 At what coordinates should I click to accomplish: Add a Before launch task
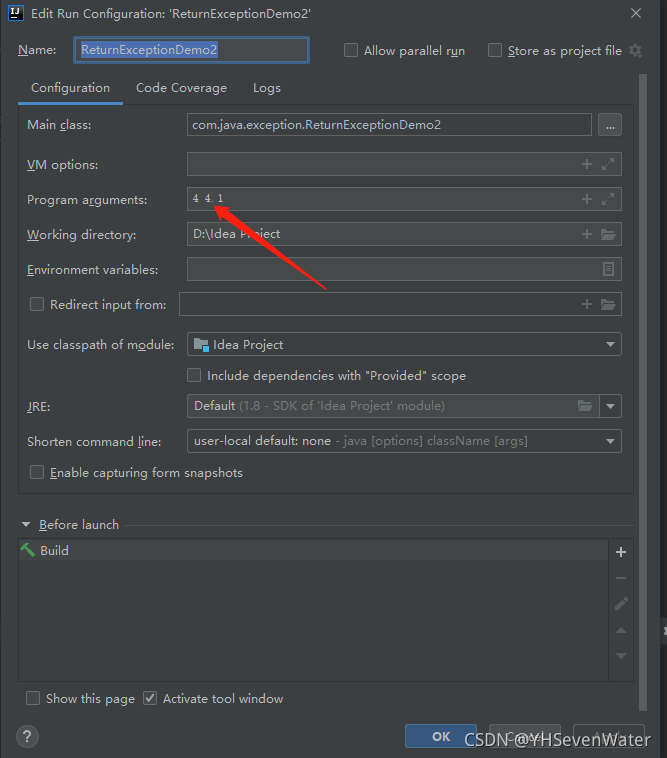621,552
